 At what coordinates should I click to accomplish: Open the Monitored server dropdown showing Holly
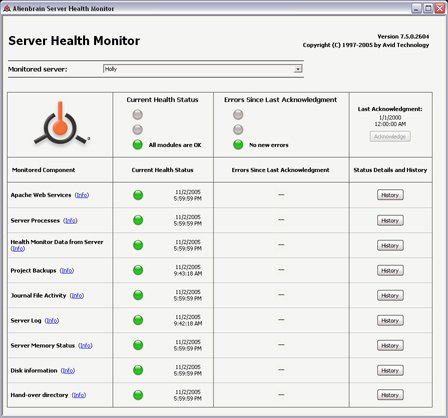pos(203,69)
